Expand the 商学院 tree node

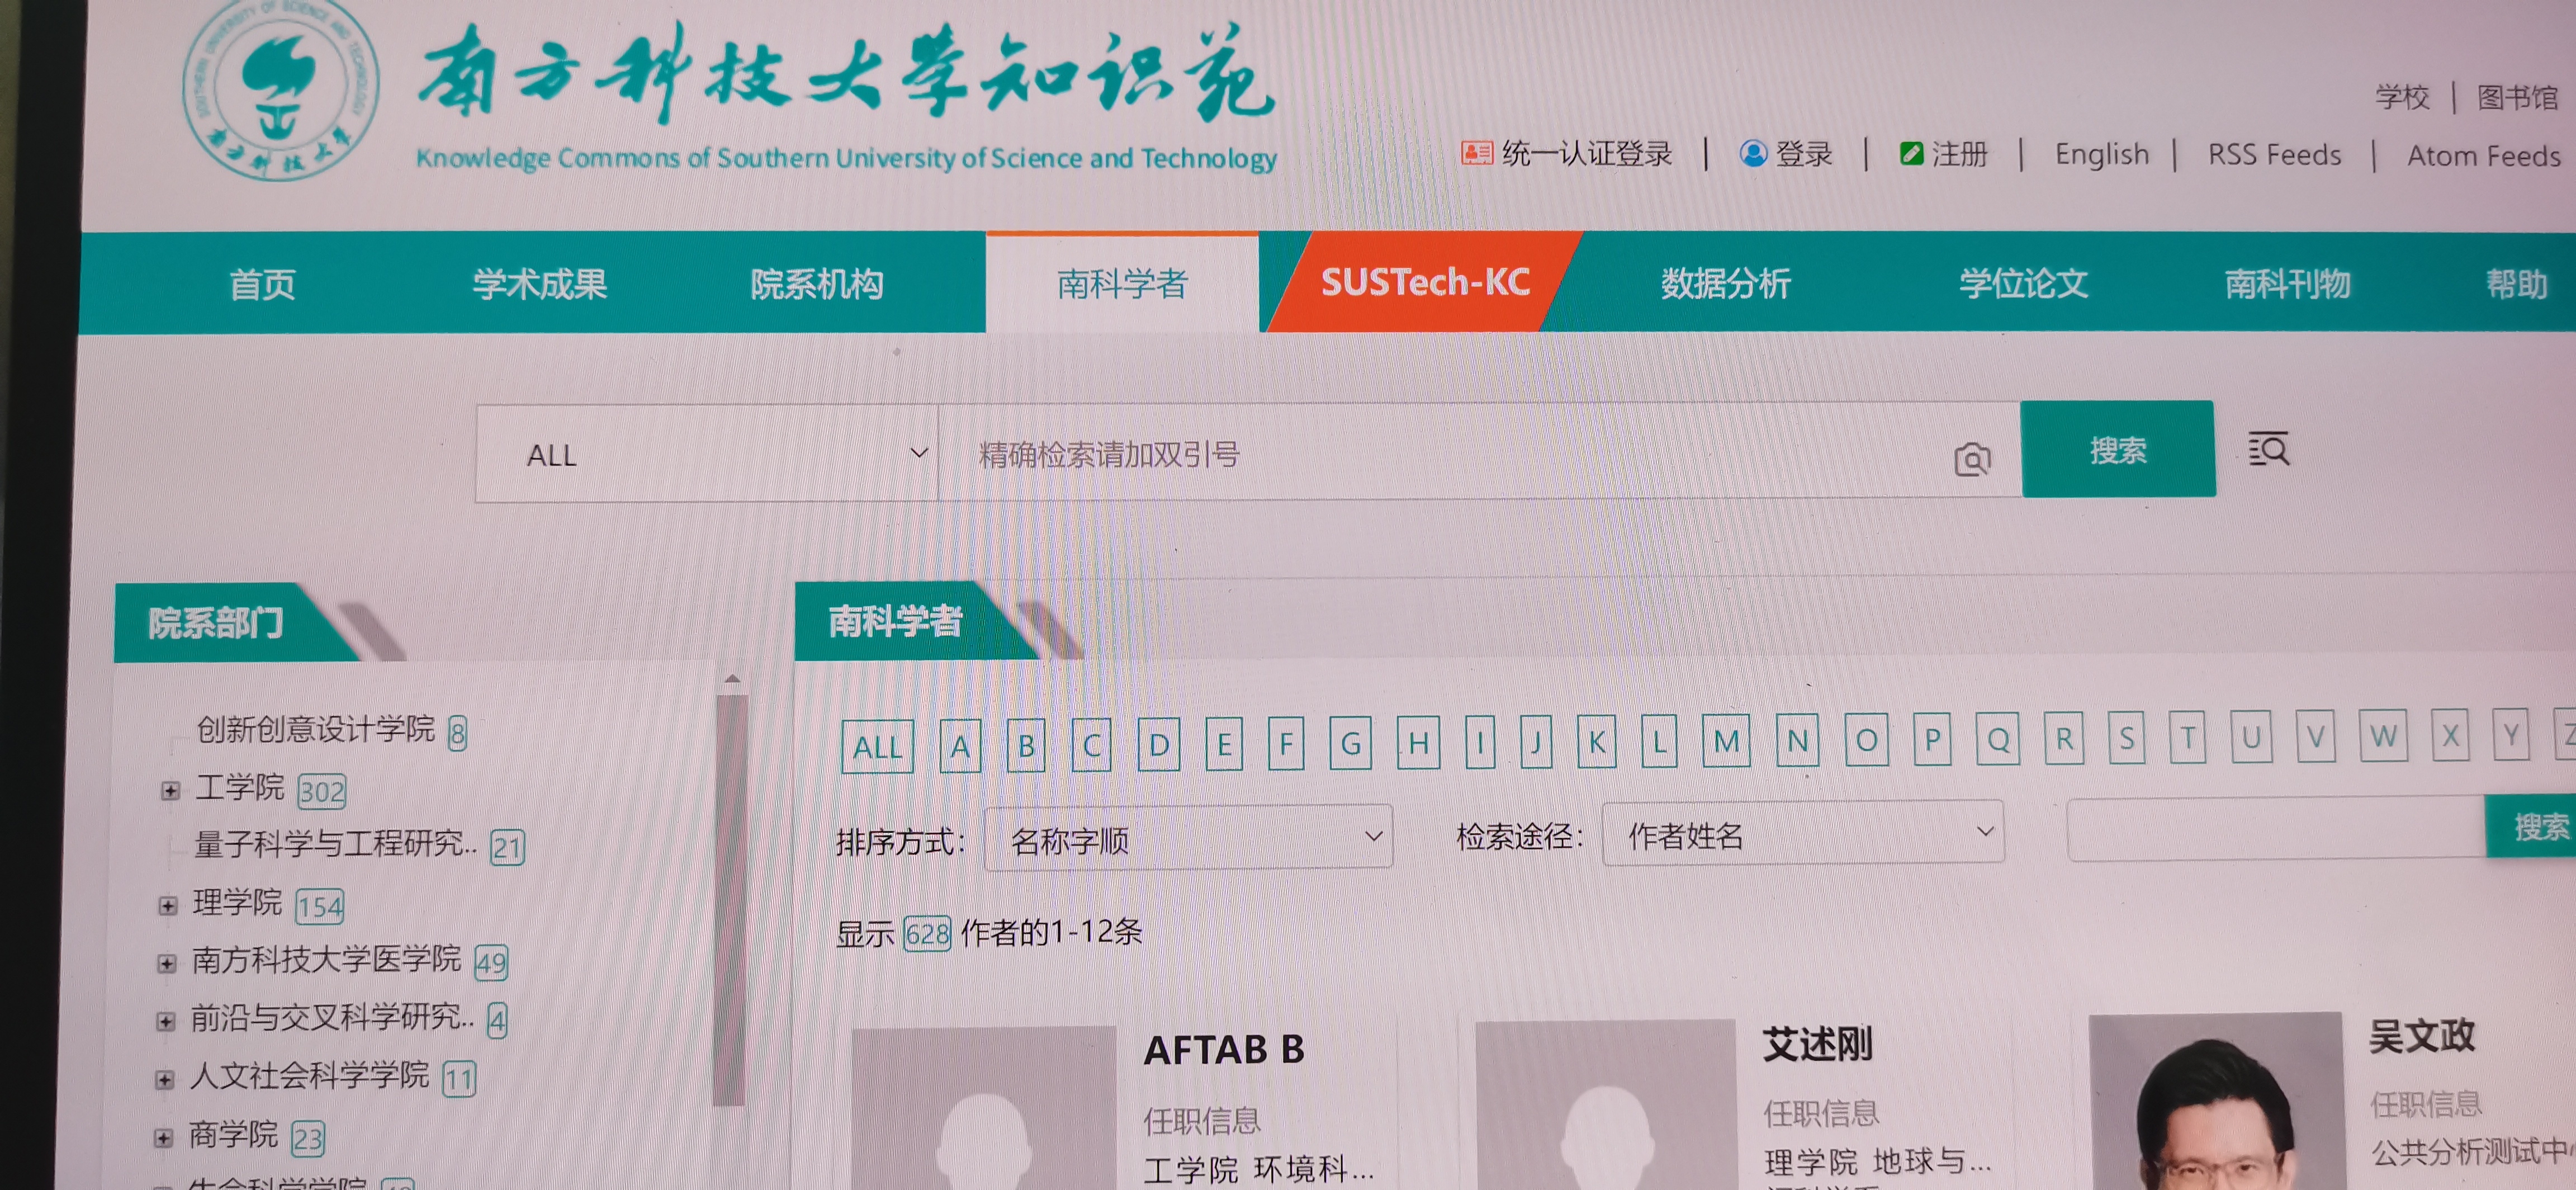[164, 1138]
